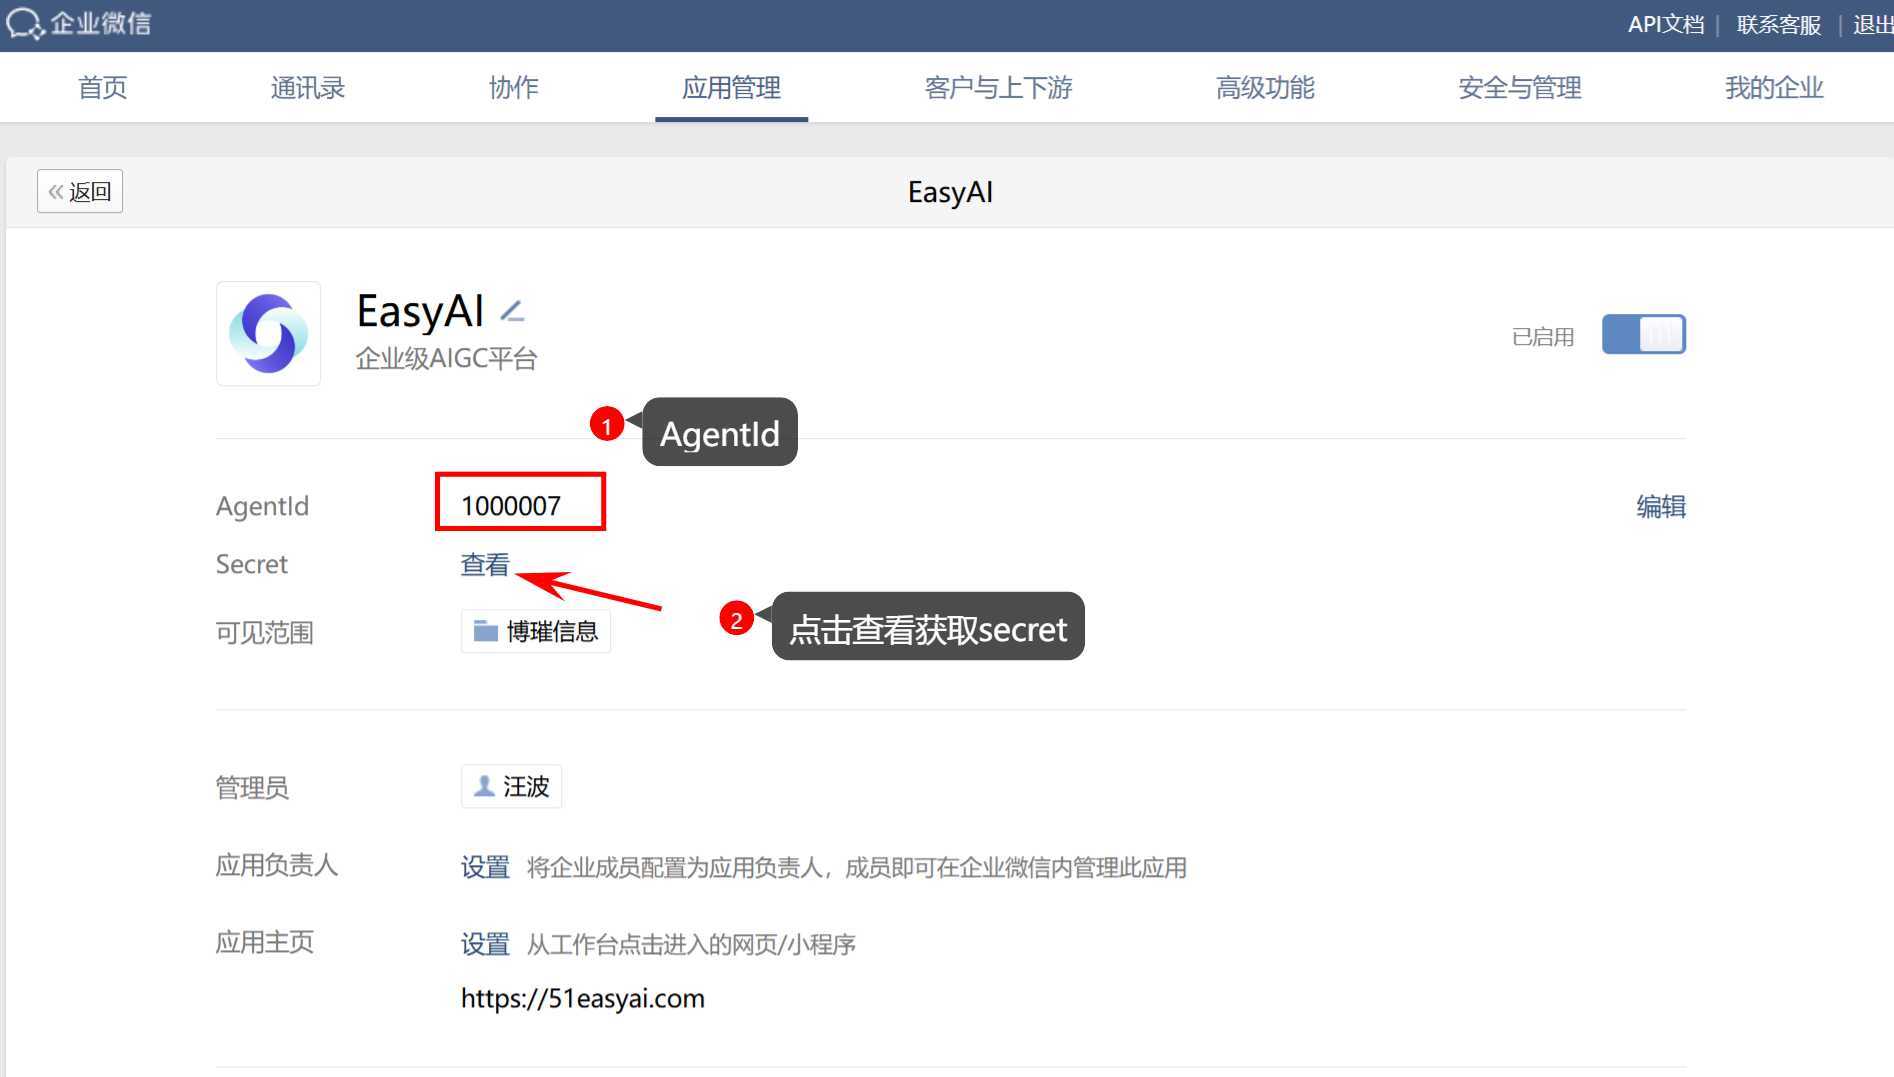Image resolution: width=1894 pixels, height=1077 pixels.
Task: Click the 联系客服 link
Action: tap(1779, 24)
